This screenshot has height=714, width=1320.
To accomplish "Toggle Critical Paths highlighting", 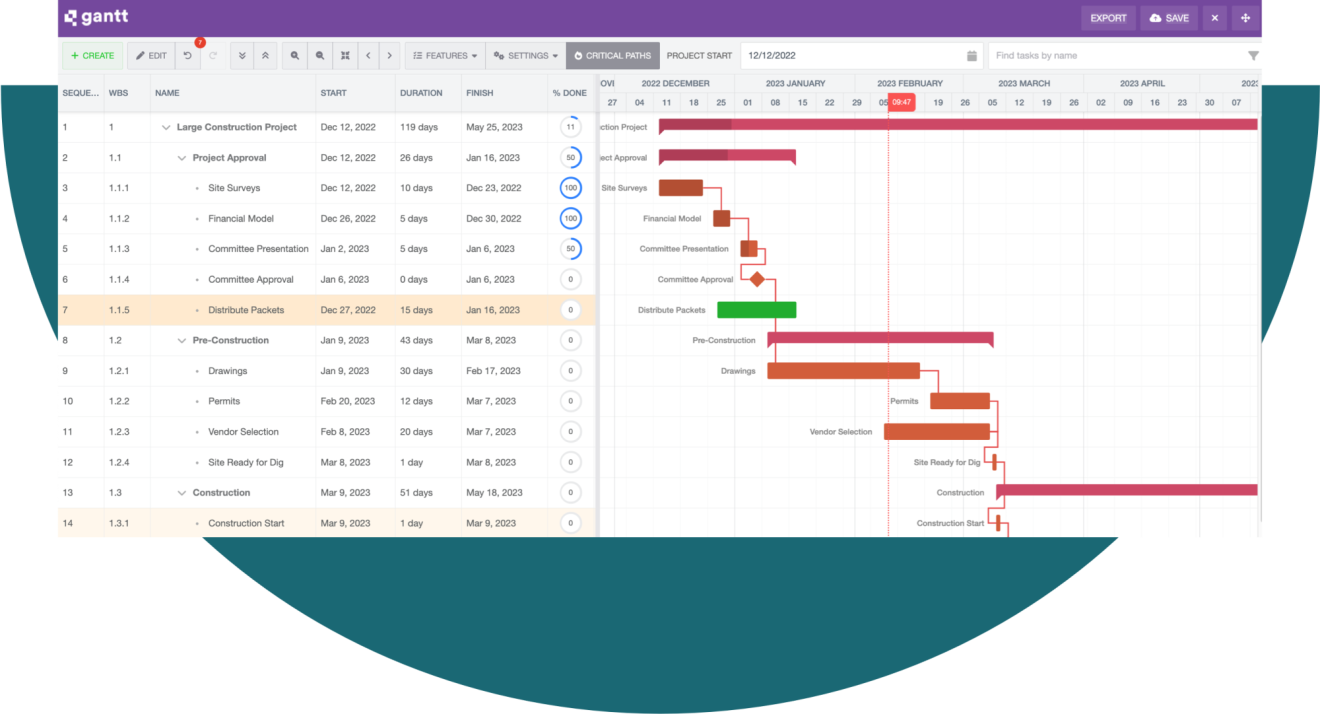I will pos(612,55).
